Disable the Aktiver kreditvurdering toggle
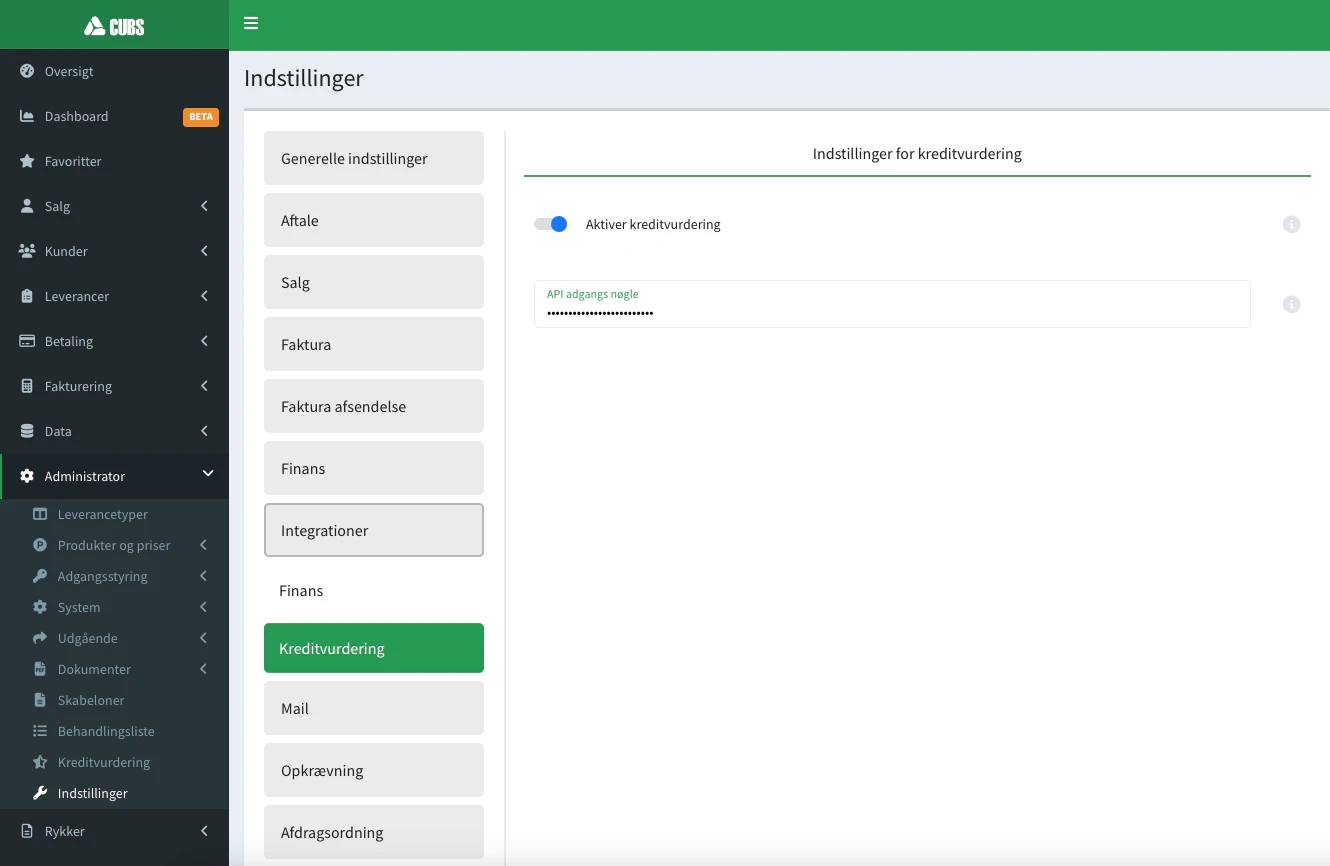The width and height of the screenshot is (1330, 866). click(551, 224)
